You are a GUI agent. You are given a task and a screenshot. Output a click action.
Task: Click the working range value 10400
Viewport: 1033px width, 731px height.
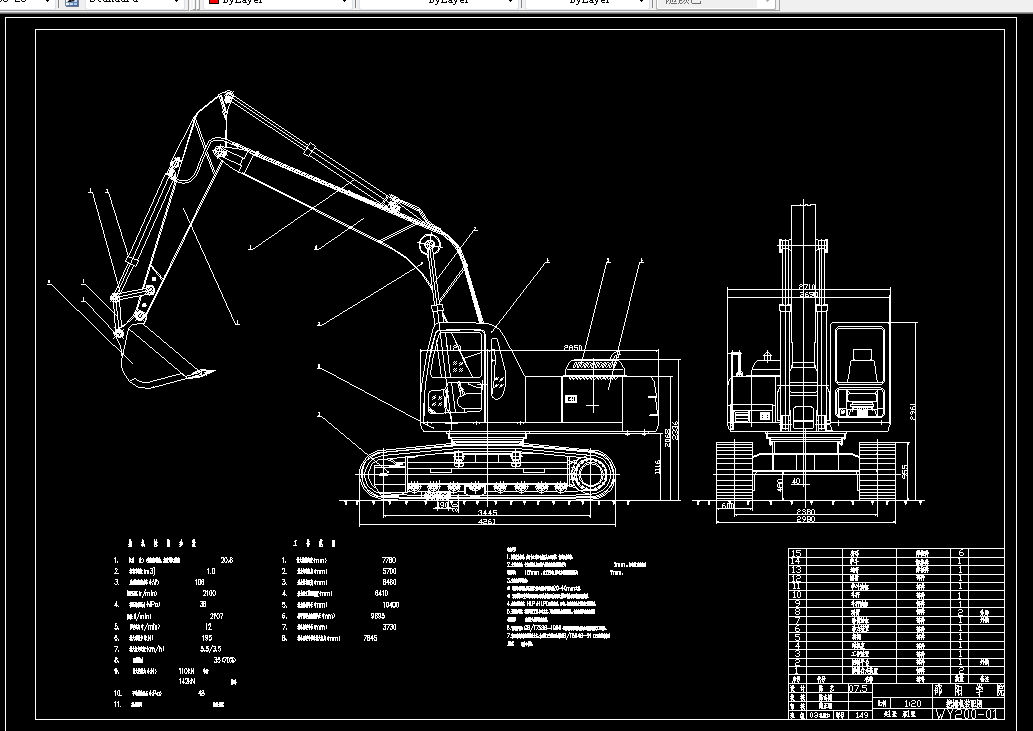coord(391,605)
